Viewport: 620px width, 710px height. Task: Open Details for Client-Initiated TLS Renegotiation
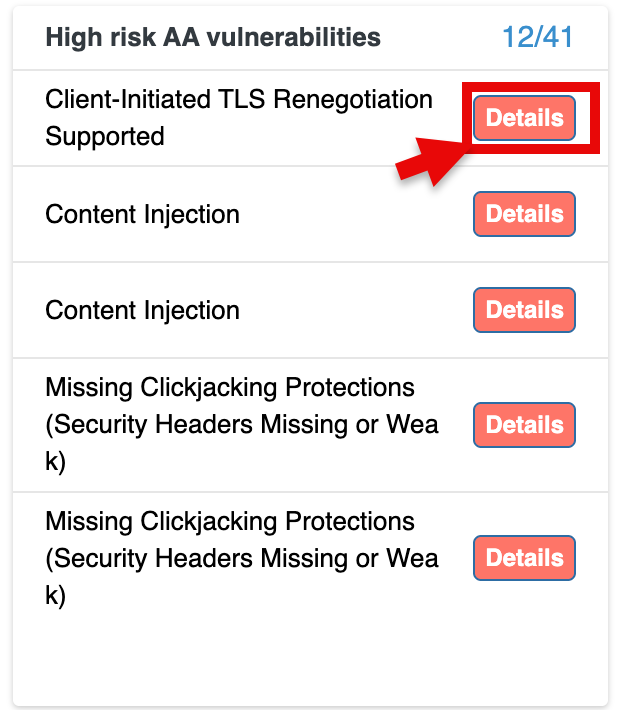(524, 118)
